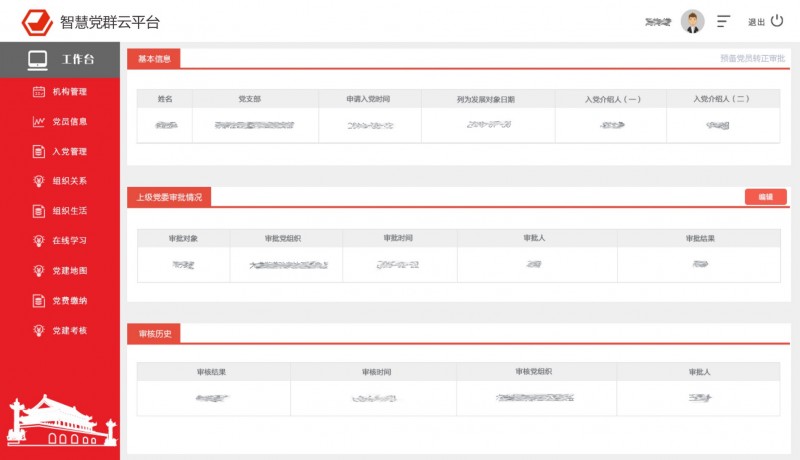Viewport: 800px width, 460px height.
Task: Click the 姓名 column header
Action: click(x=165, y=99)
